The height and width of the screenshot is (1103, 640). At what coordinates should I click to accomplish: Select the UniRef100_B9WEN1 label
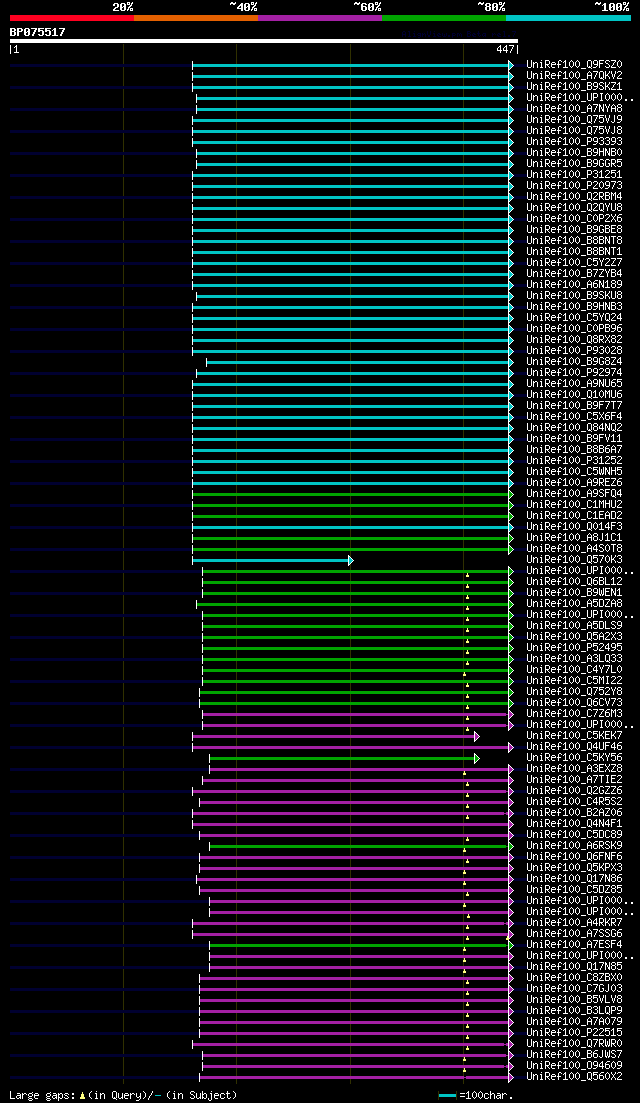click(574, 592)
